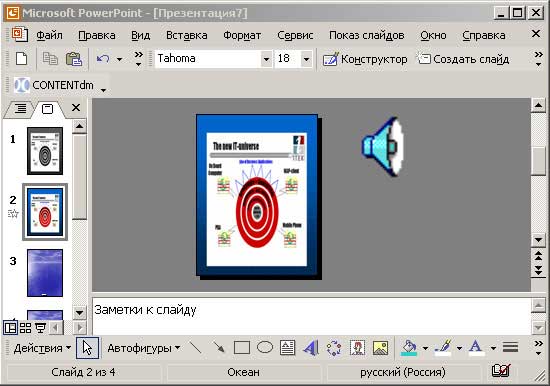
Task: Switch to Slide Sorter view
Action: coord(25,328)
